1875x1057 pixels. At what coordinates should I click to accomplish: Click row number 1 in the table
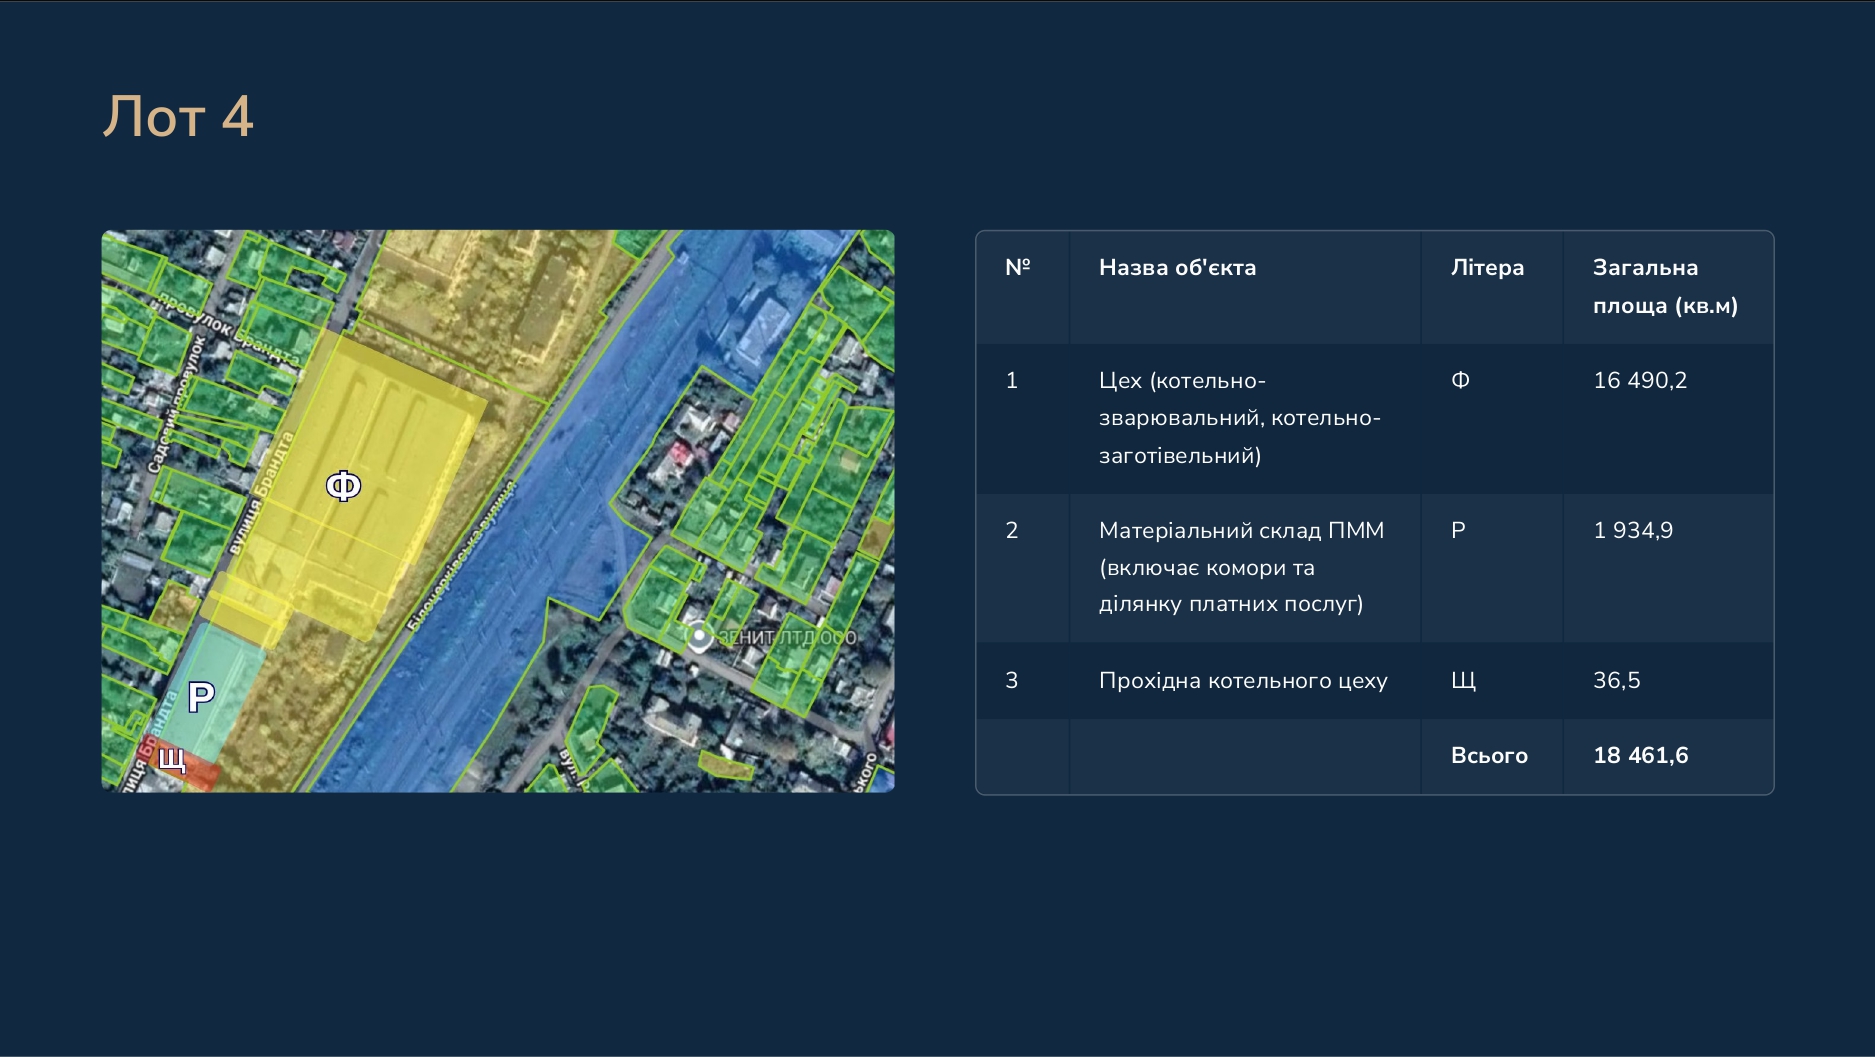(1011, 380)
